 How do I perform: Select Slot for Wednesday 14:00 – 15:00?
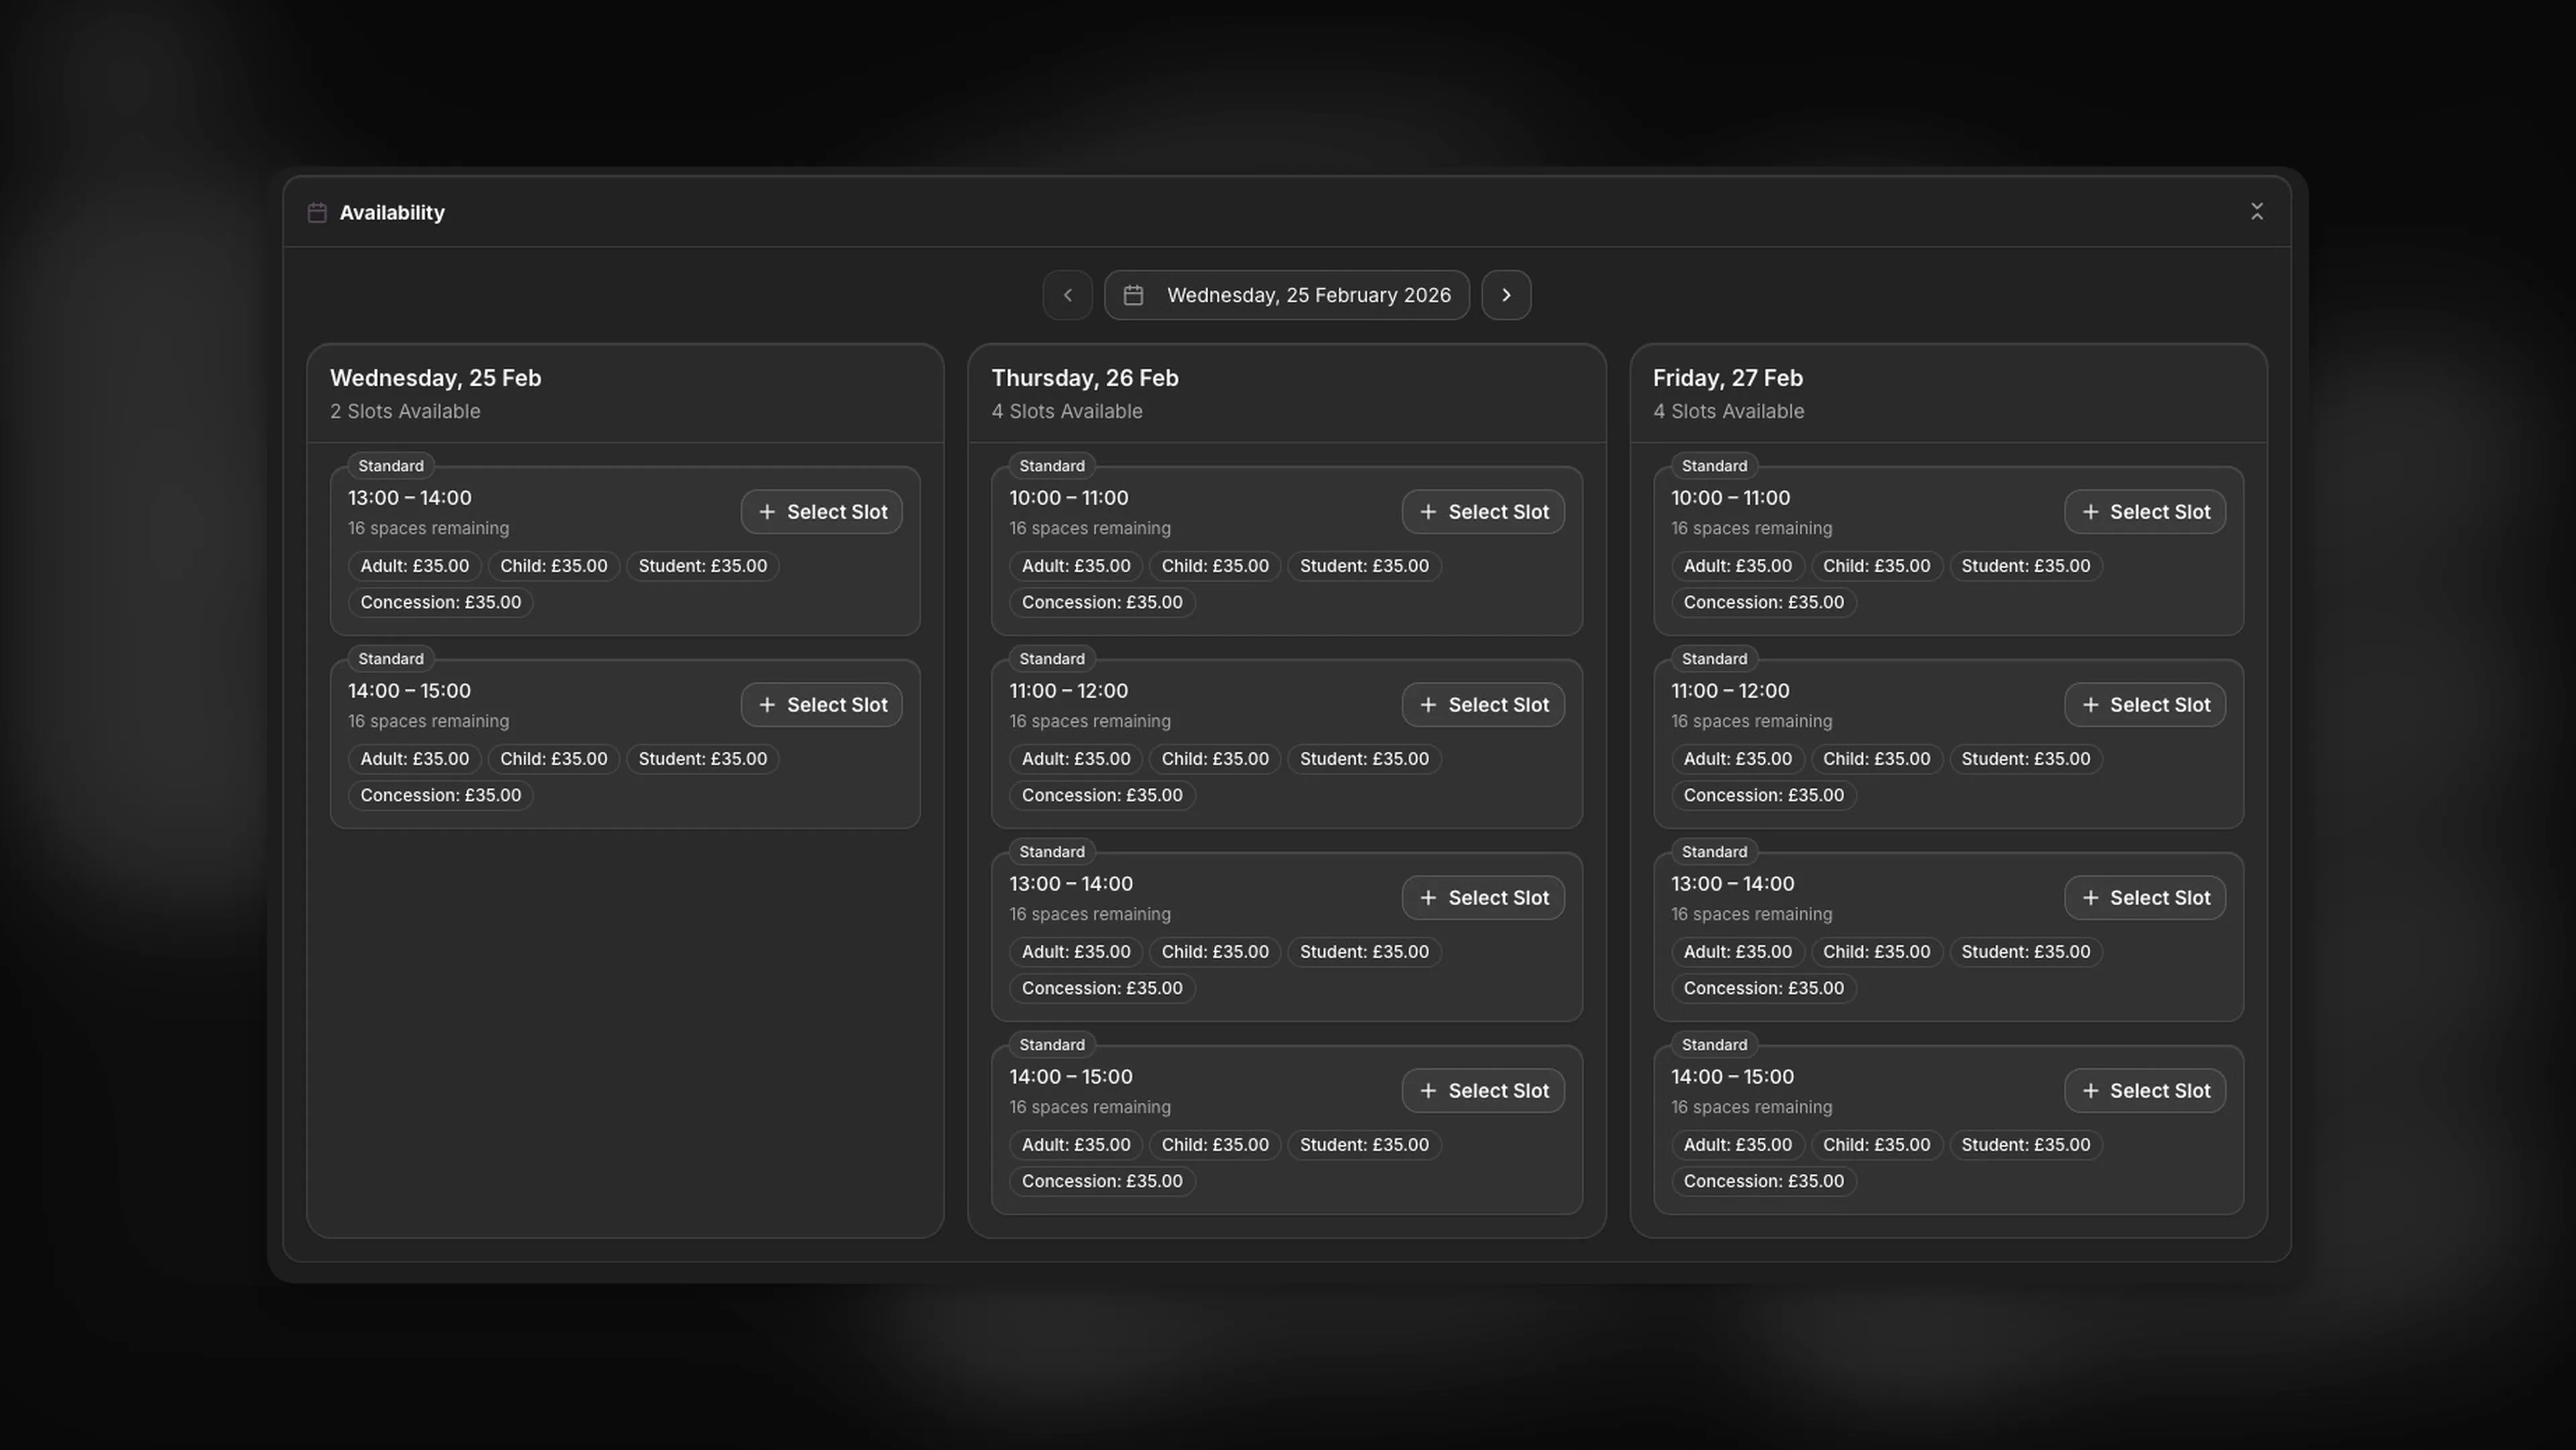click(822, 705)
